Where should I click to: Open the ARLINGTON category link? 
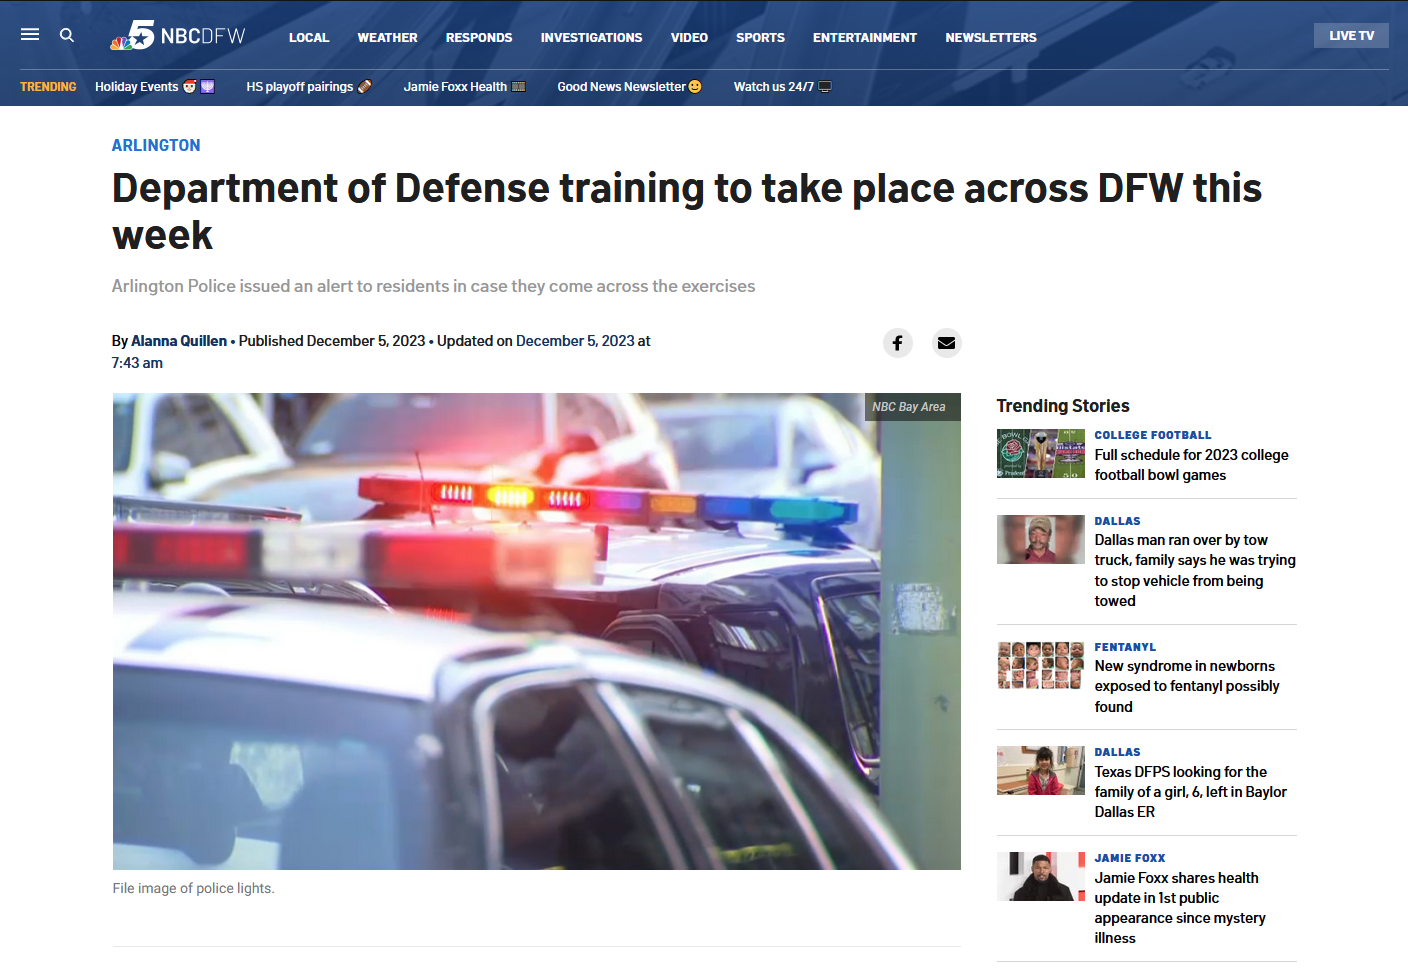(x=156, y=145)
